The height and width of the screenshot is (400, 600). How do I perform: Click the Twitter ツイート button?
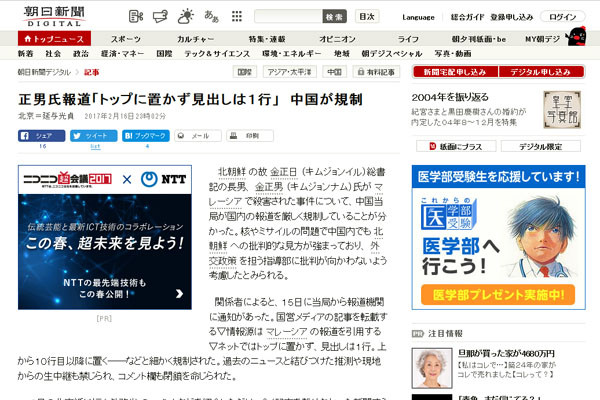tap(94, 136)
